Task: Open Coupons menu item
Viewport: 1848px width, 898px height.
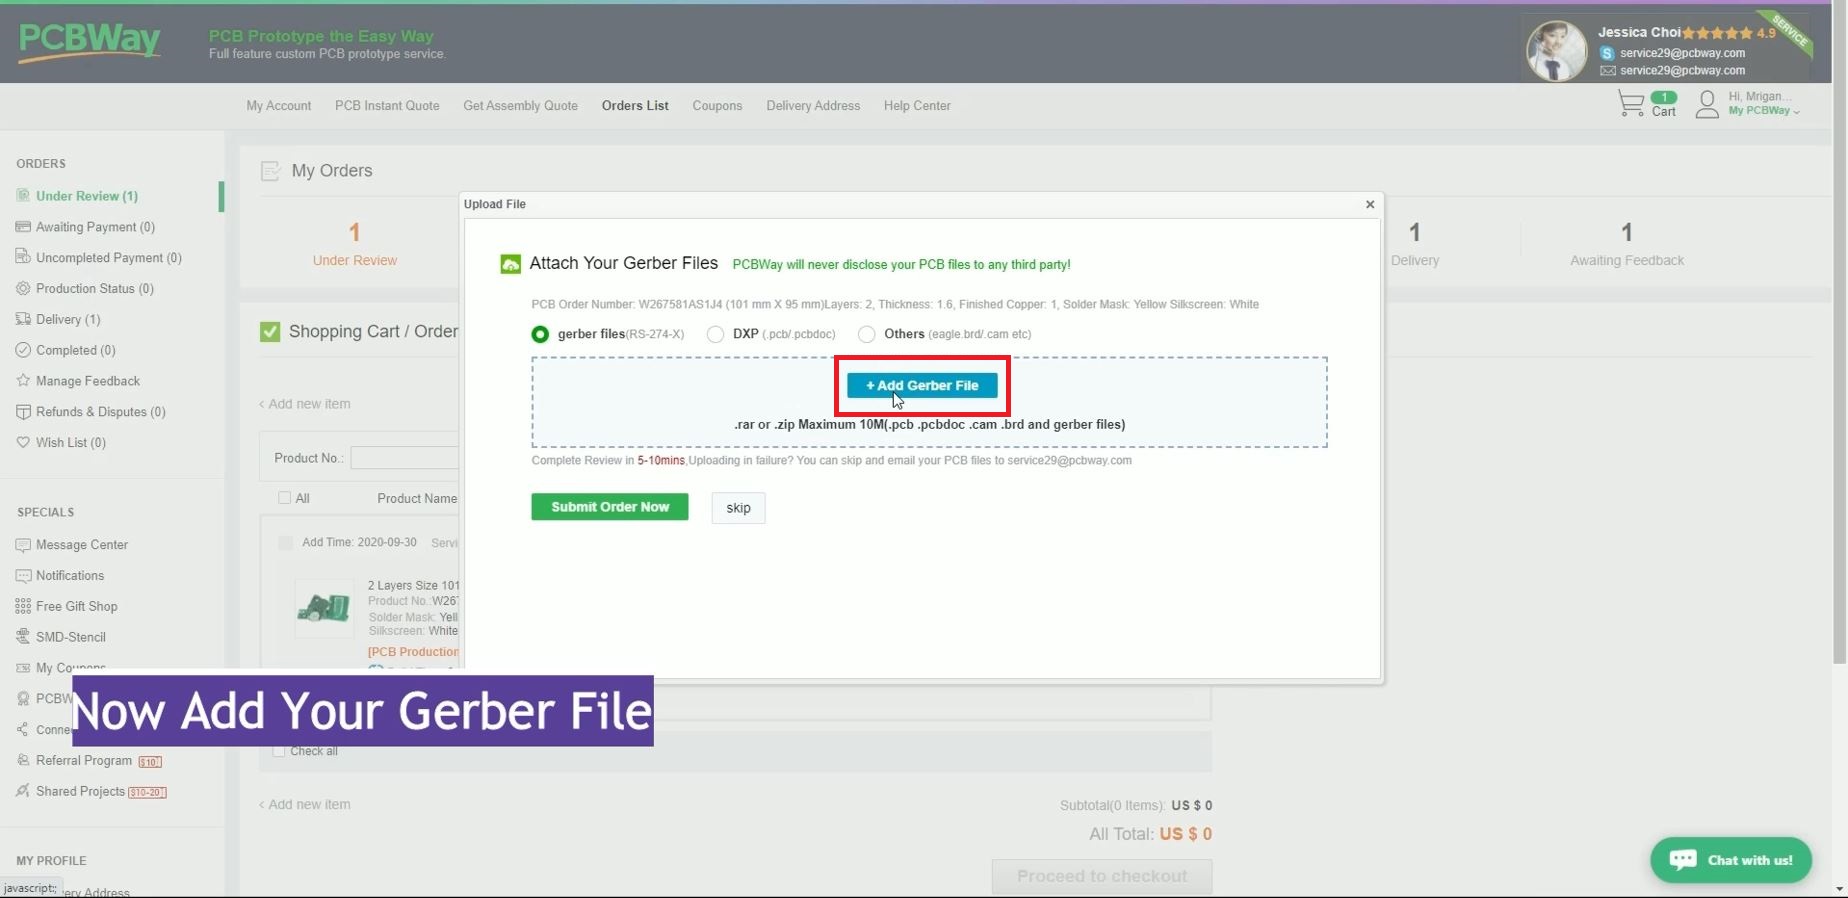Action: click(x=717, y=105)
